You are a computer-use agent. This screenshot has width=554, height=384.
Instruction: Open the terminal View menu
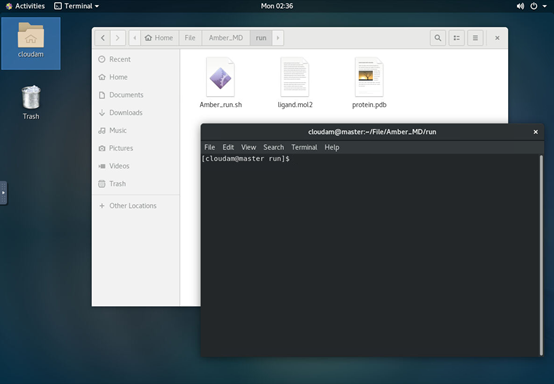tap(248, 147)
